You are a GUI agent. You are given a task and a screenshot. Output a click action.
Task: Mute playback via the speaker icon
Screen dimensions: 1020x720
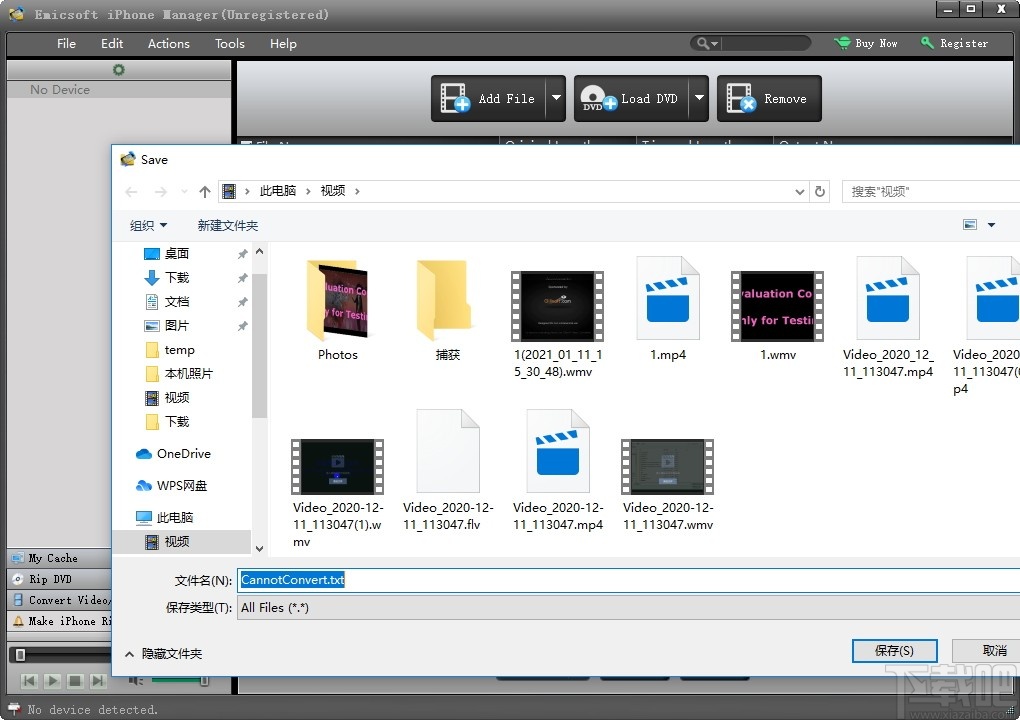pos(135,681)
